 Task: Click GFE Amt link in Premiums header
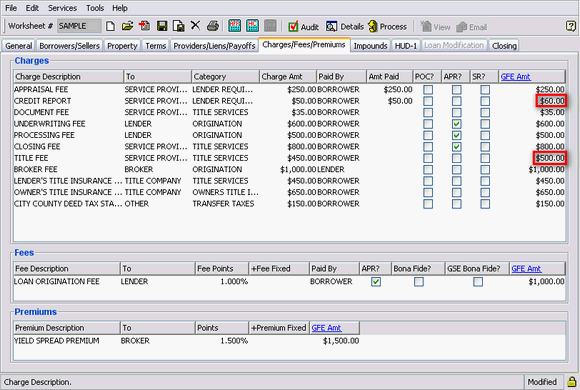click(x=326, y=328)
